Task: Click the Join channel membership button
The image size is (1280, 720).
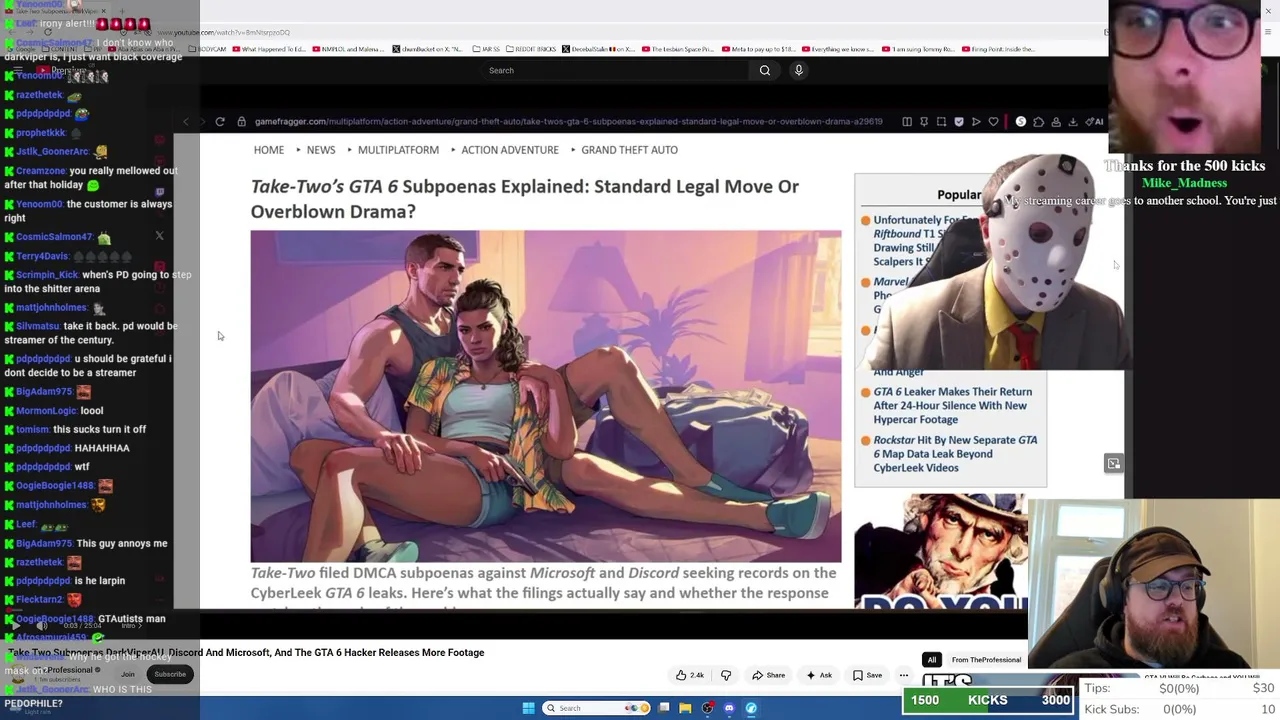Action: pos(128,674)
